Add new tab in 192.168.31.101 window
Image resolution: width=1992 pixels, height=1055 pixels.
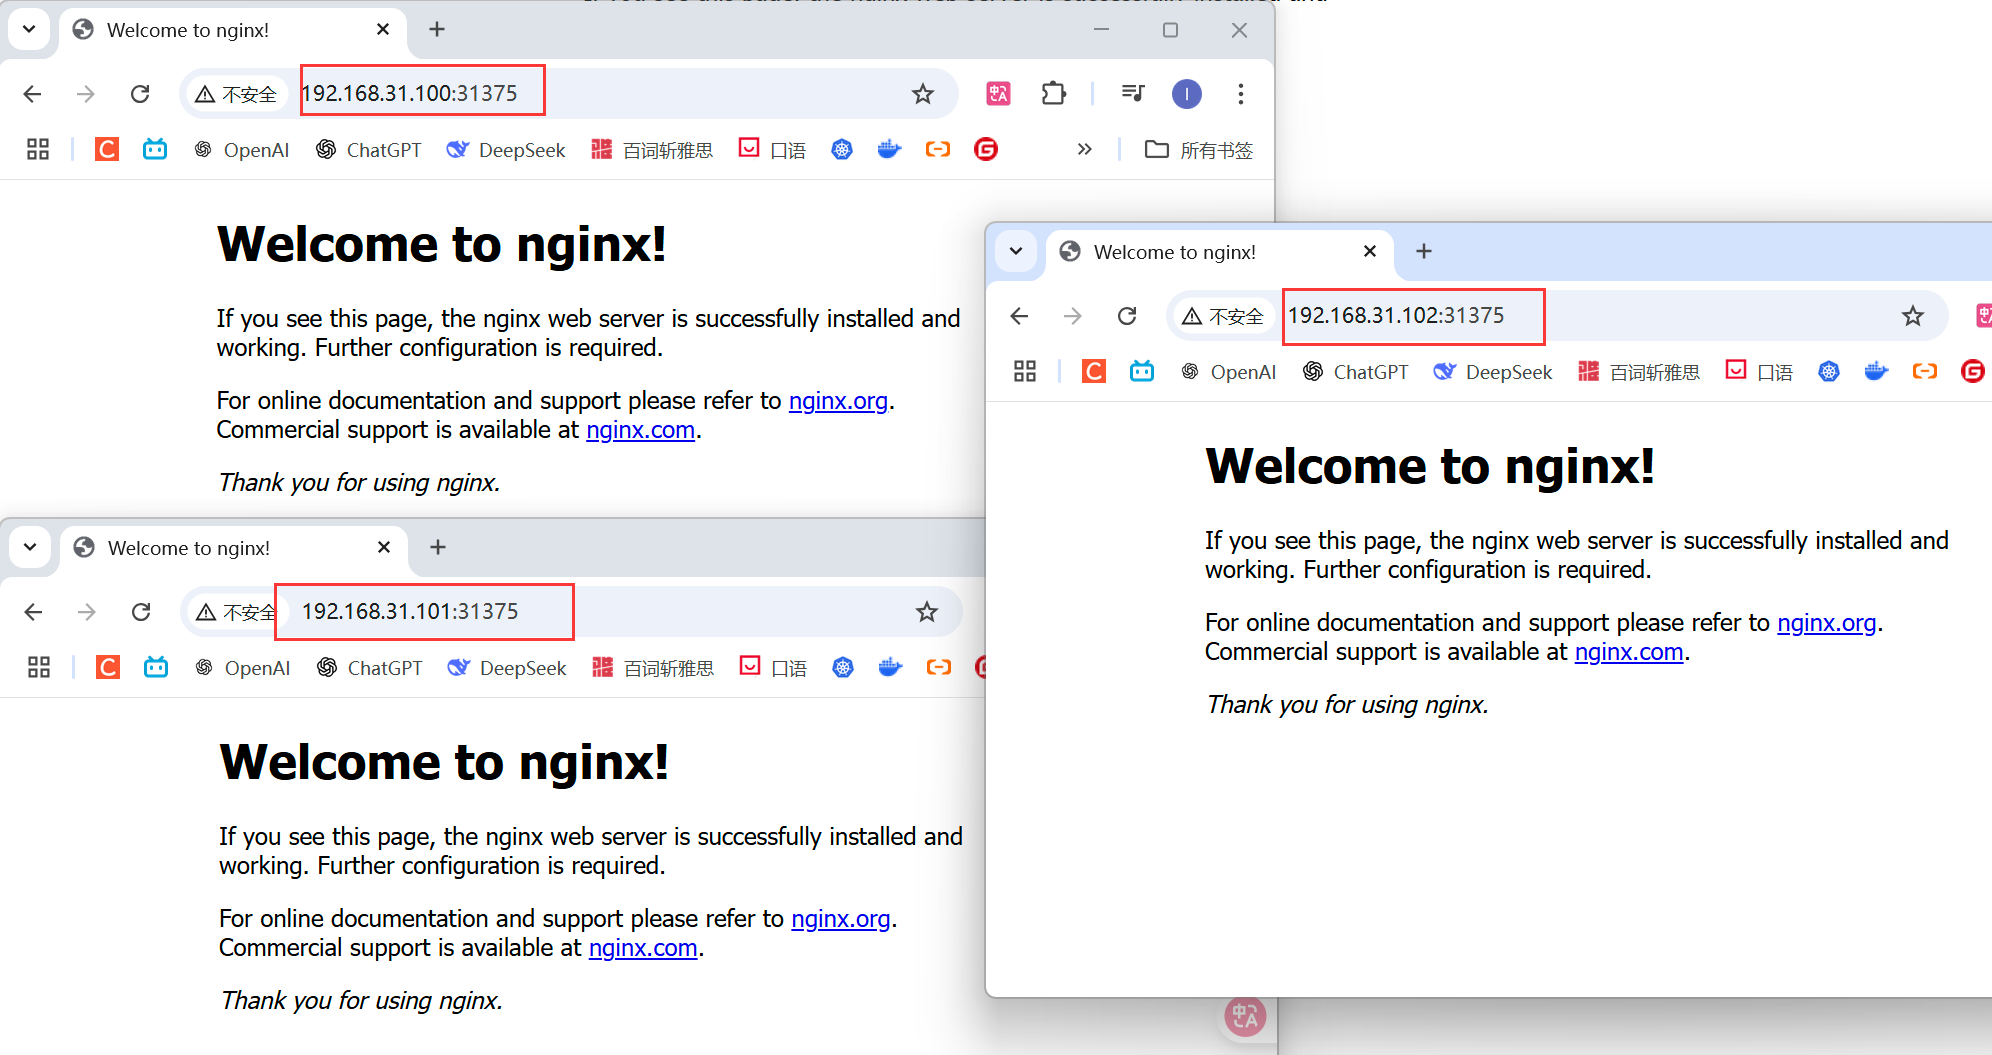438,548
